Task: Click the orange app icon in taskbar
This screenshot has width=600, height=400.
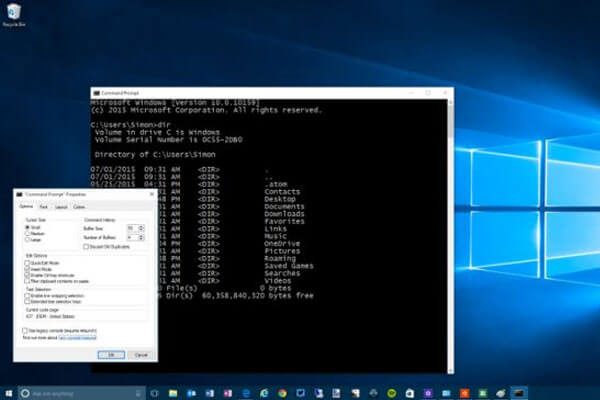Action: click(465, 393)
